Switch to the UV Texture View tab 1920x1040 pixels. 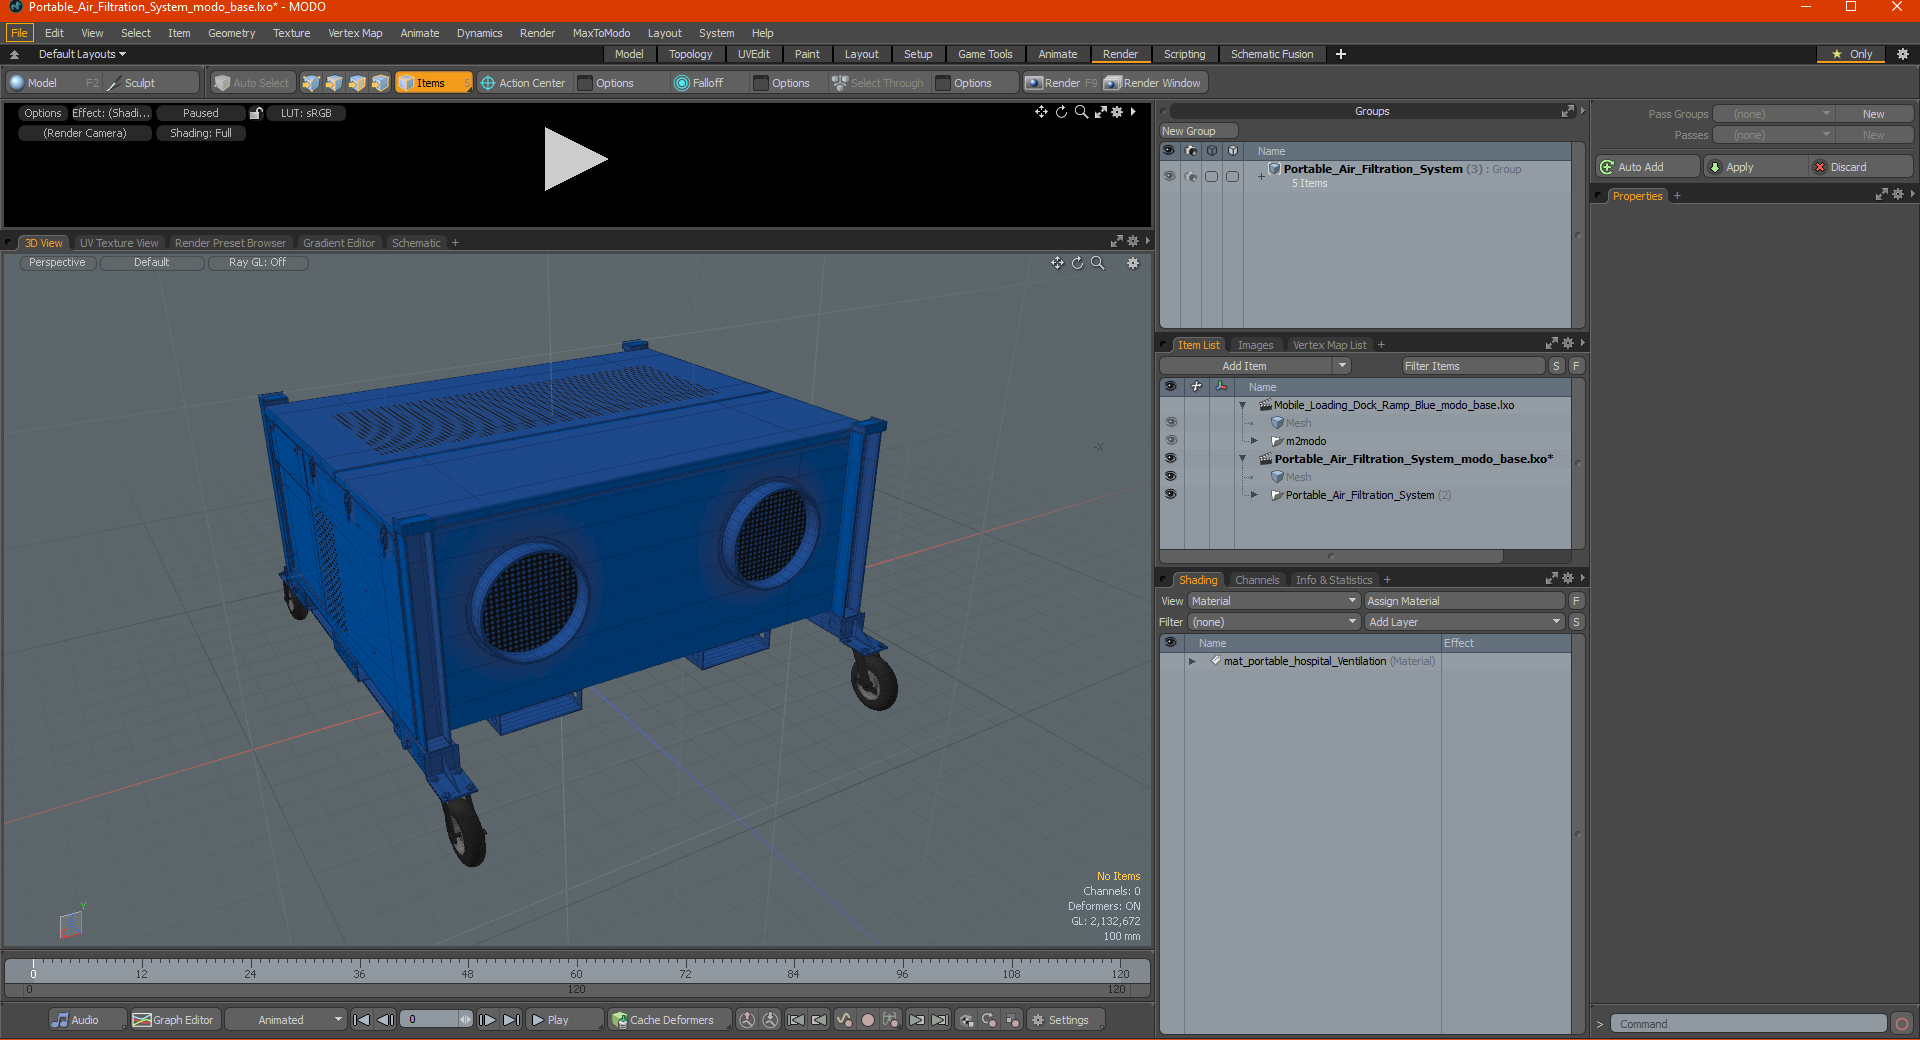pyautogui.click(x=119, y=243)
